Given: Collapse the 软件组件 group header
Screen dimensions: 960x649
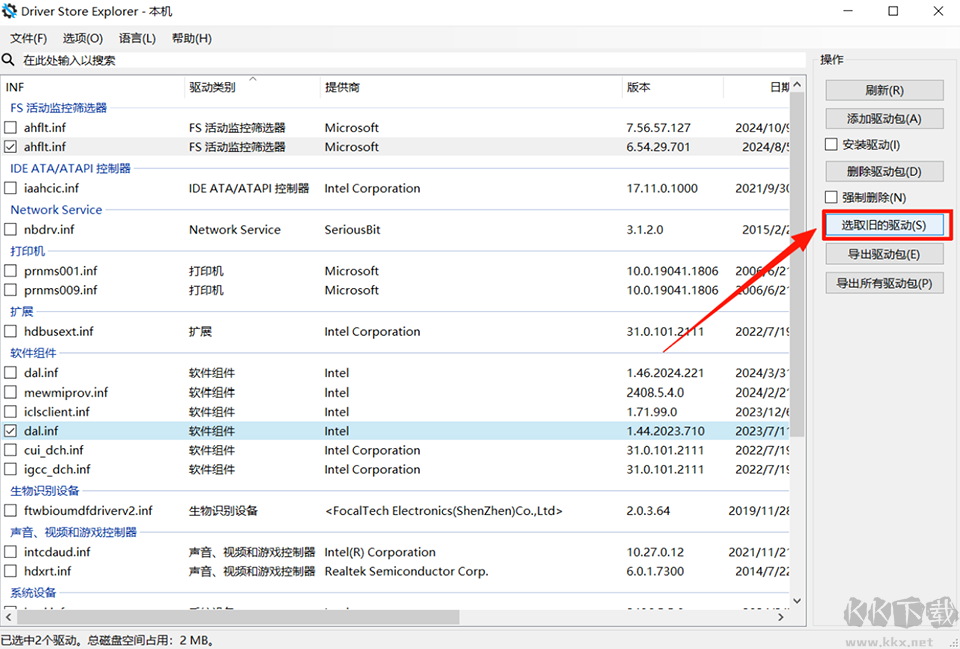Looking at the screenshot, I should (x=33, y=353).
